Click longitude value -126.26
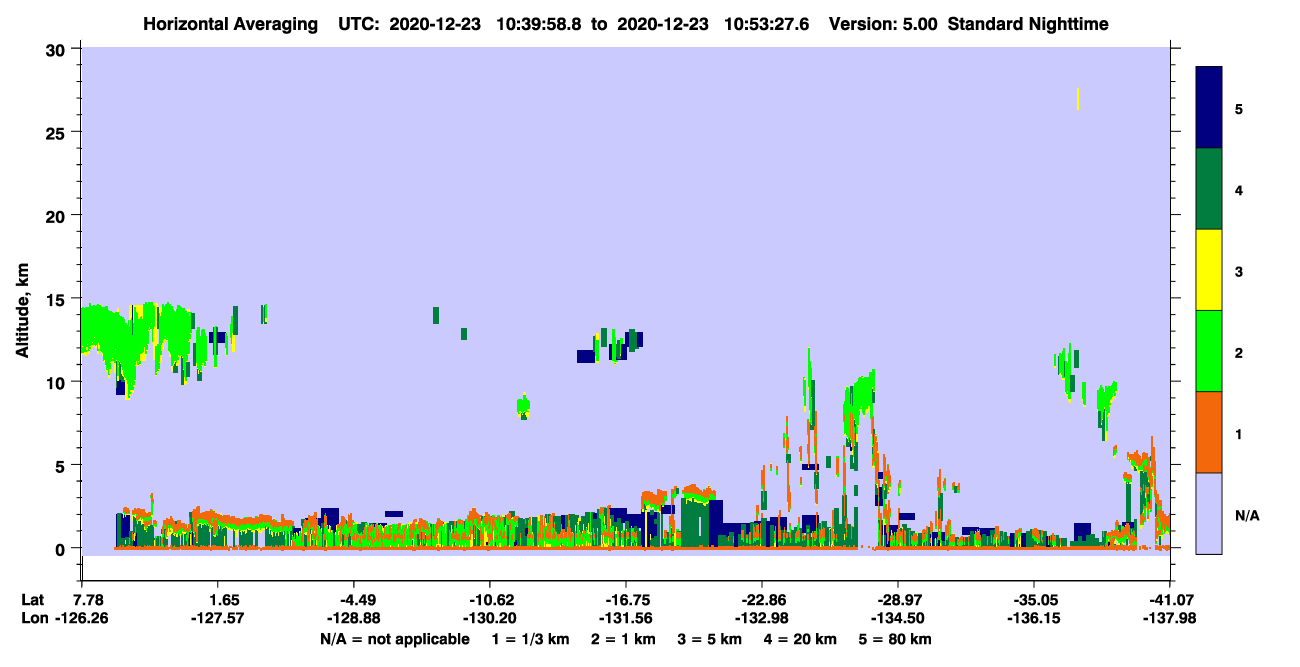1300x667 pixels. pos(82,618)
